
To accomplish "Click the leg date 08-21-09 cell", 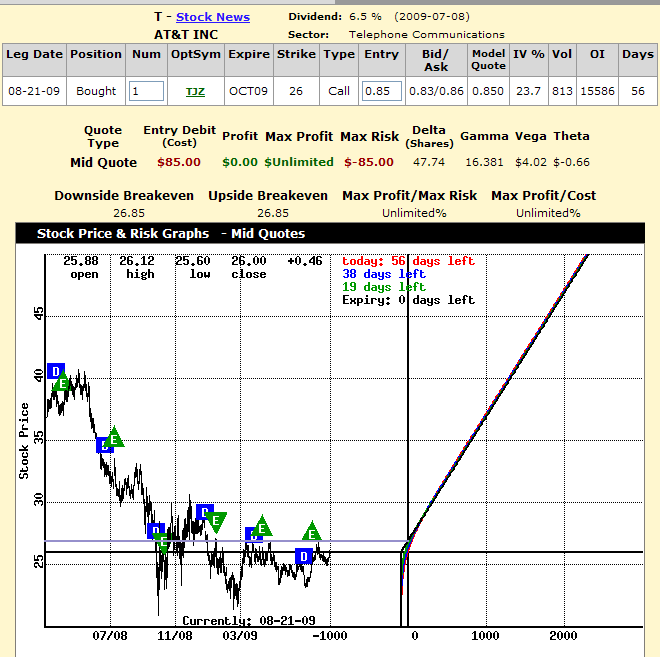I will pos(34,91).
